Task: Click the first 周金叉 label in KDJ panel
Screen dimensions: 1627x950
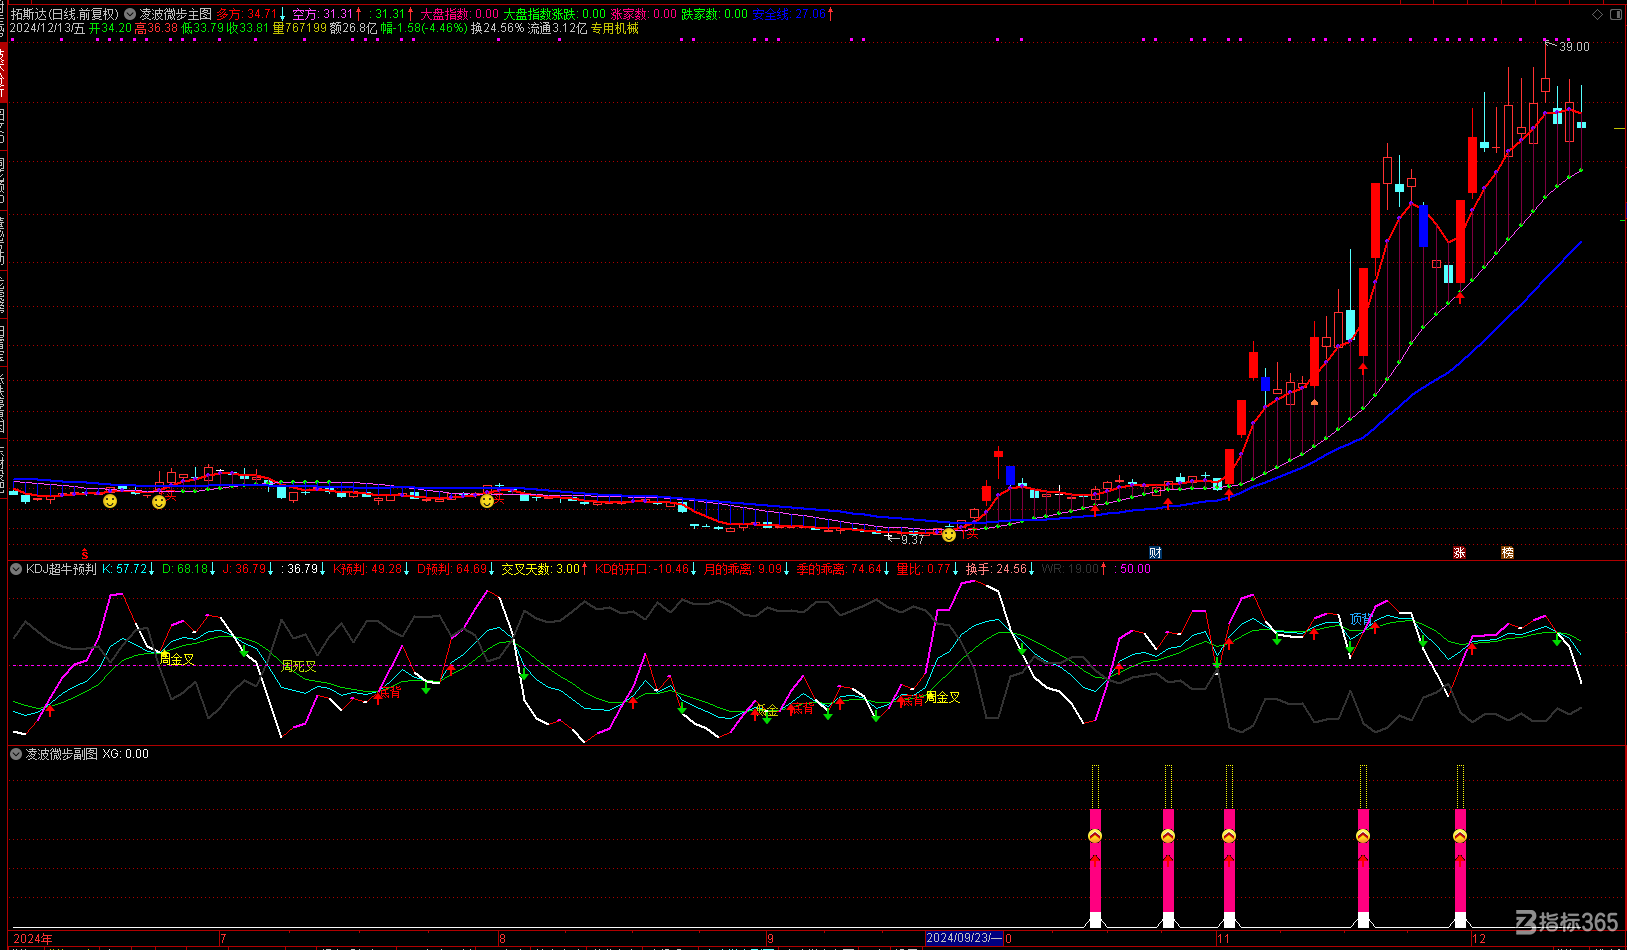Action: tap(177, 659)
